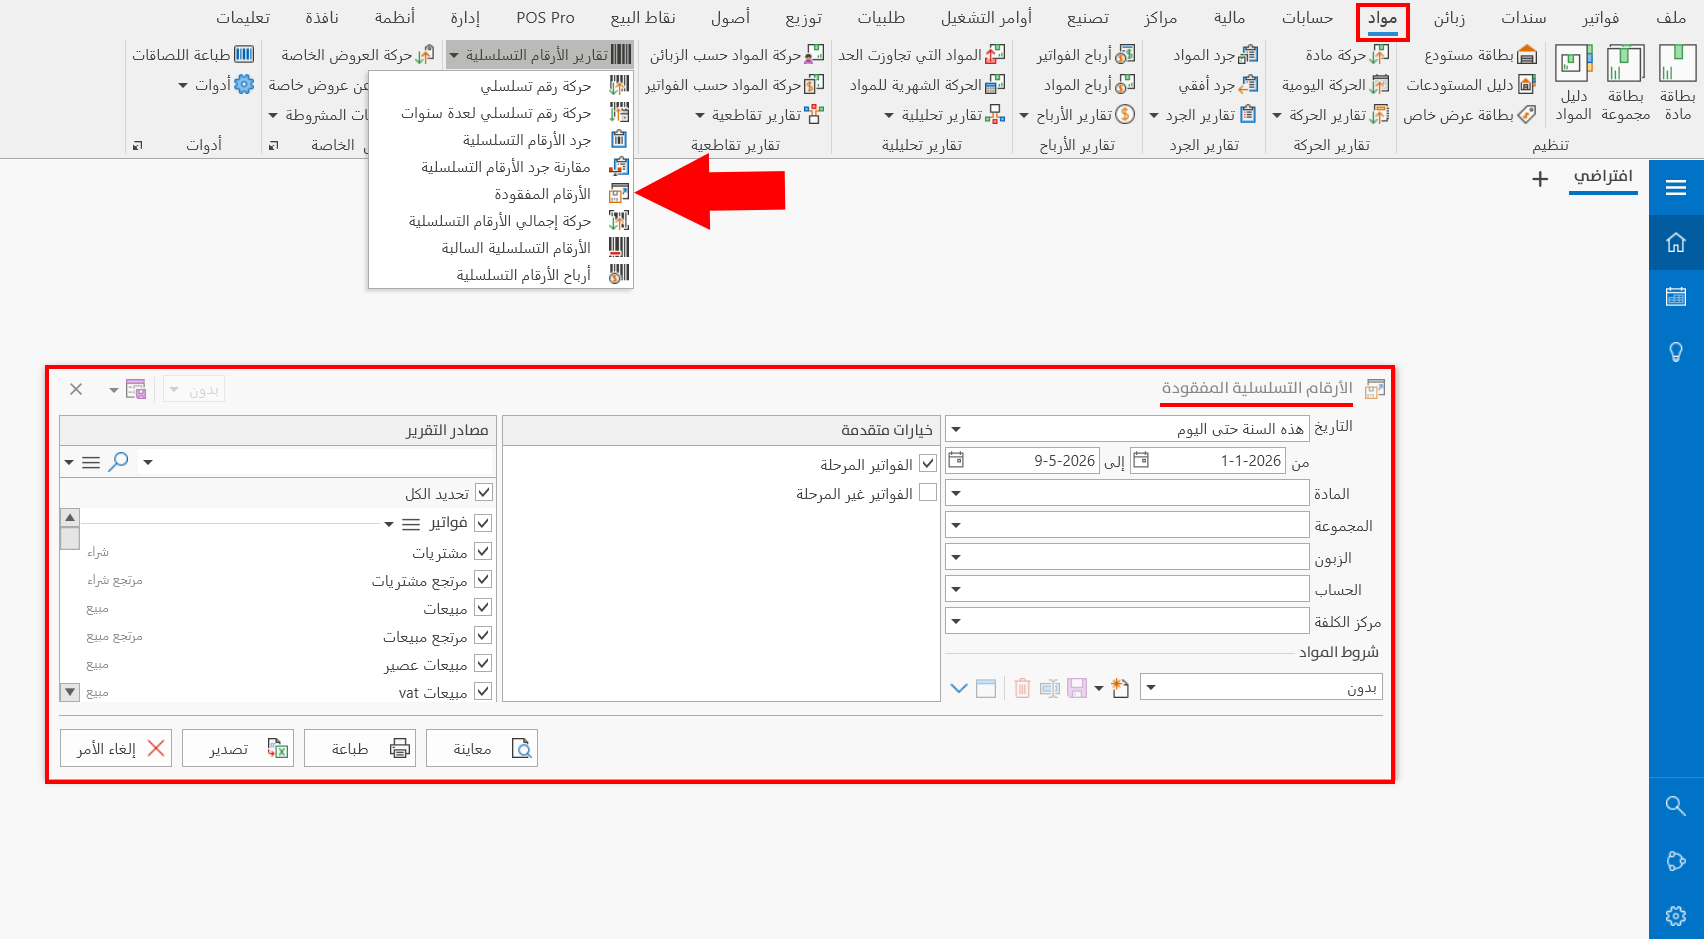Open جرد أفقي report

[x=1218, y=85]
